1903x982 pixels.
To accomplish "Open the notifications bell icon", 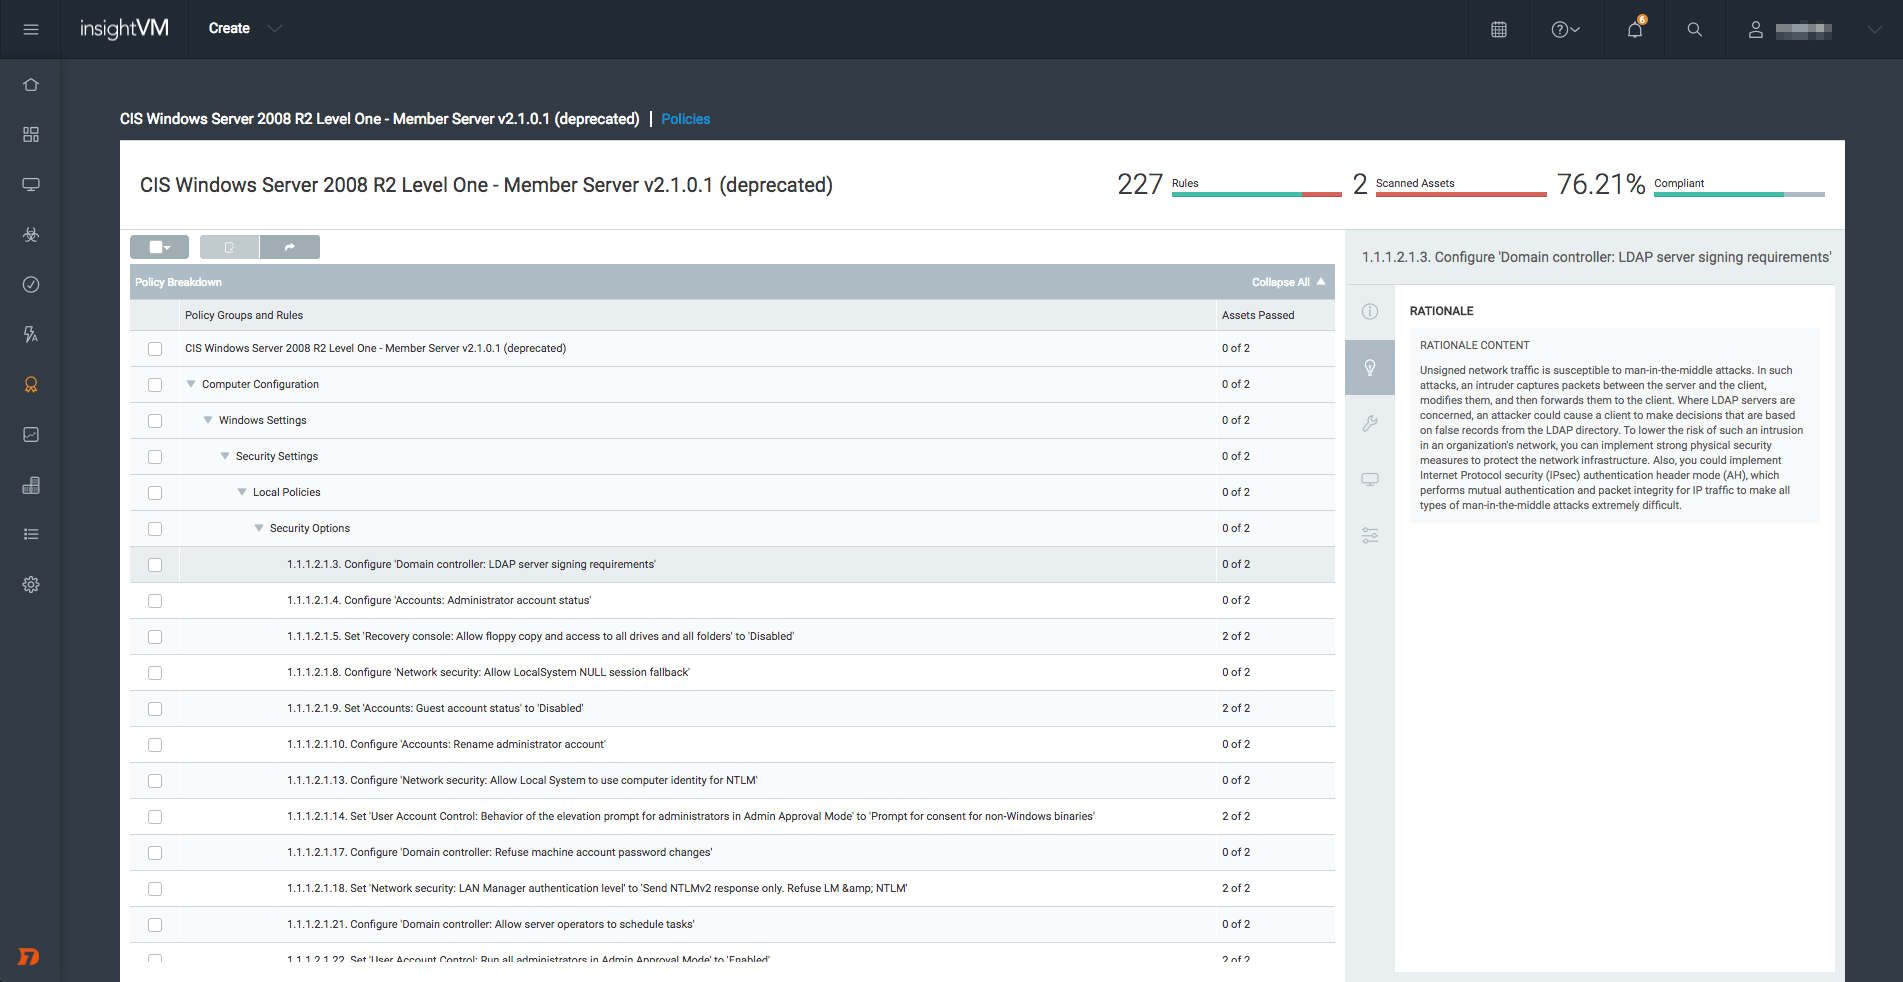I will coord(1634,29).
